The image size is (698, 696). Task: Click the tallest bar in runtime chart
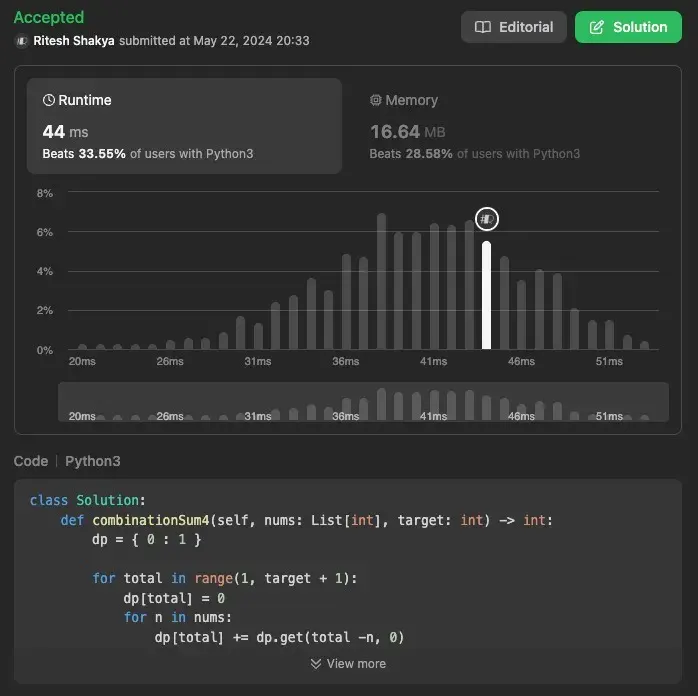click(381, 281)
